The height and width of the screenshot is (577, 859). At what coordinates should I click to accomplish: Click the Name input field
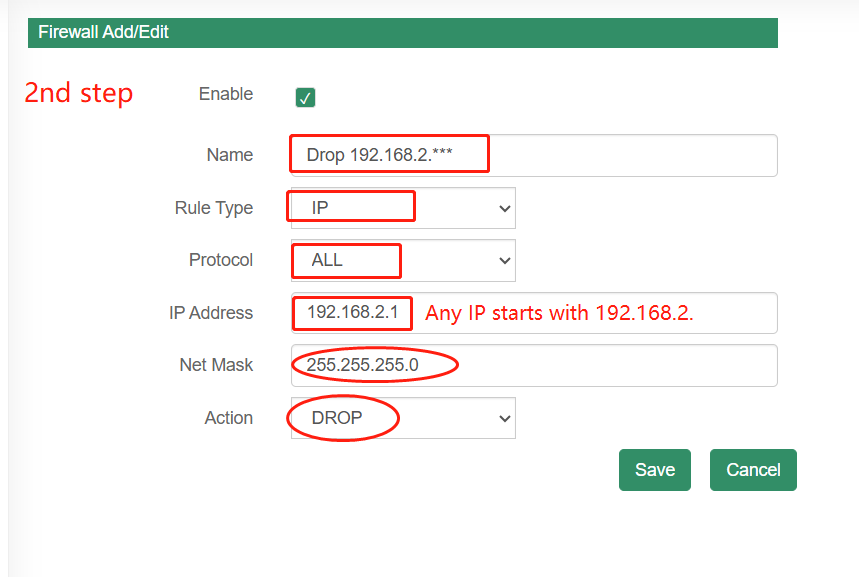click(534, 155)
